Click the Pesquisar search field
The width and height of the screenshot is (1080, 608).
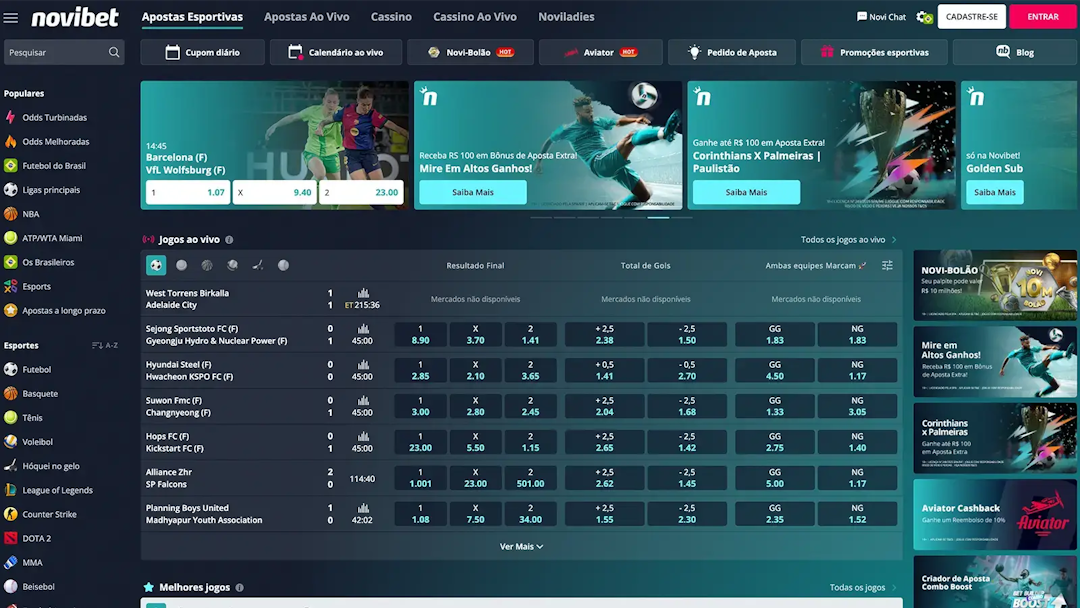[x=64, y=52]
